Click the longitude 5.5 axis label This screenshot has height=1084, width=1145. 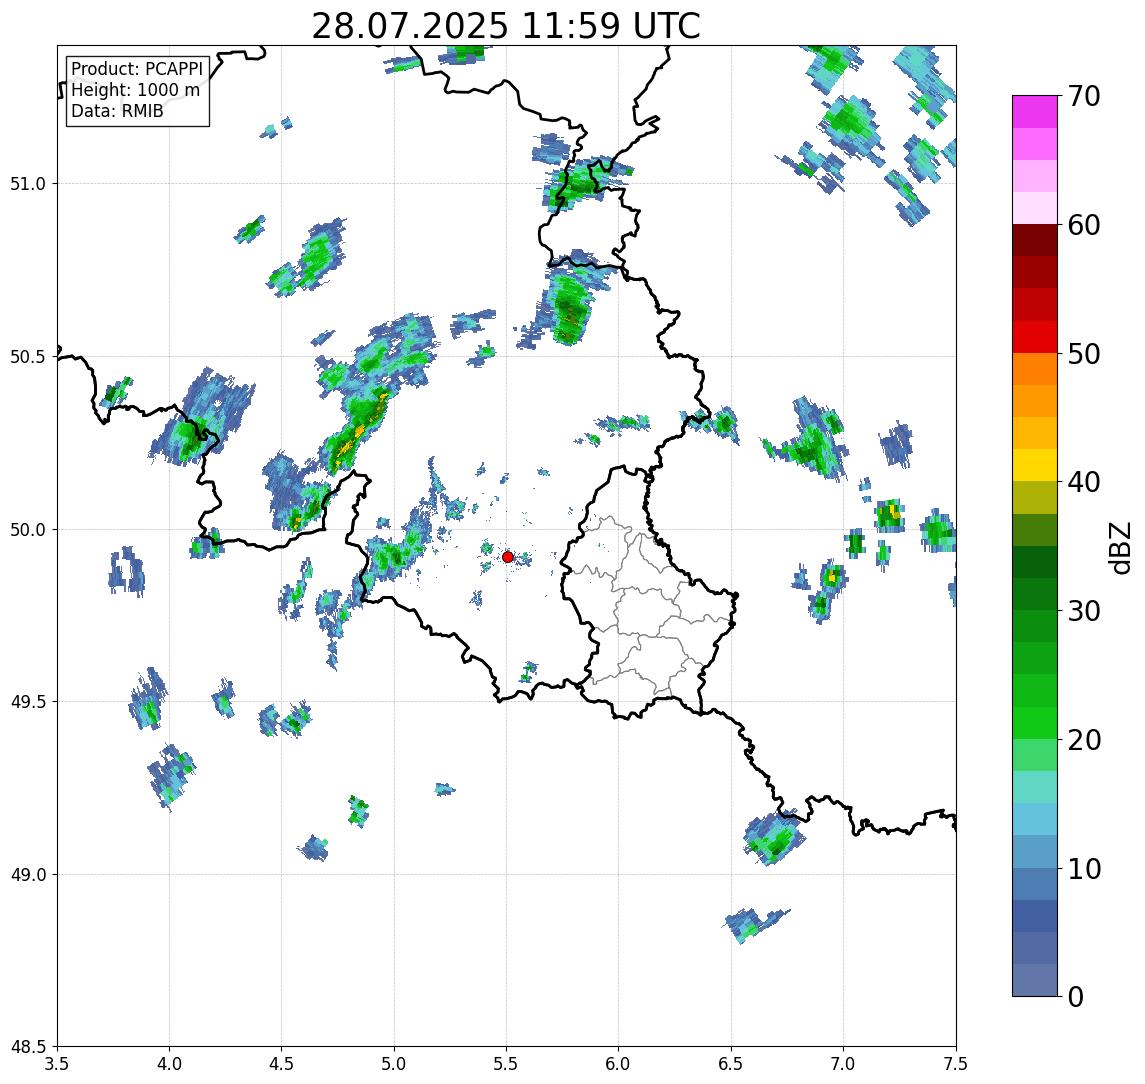click(x=507, y=1063)
